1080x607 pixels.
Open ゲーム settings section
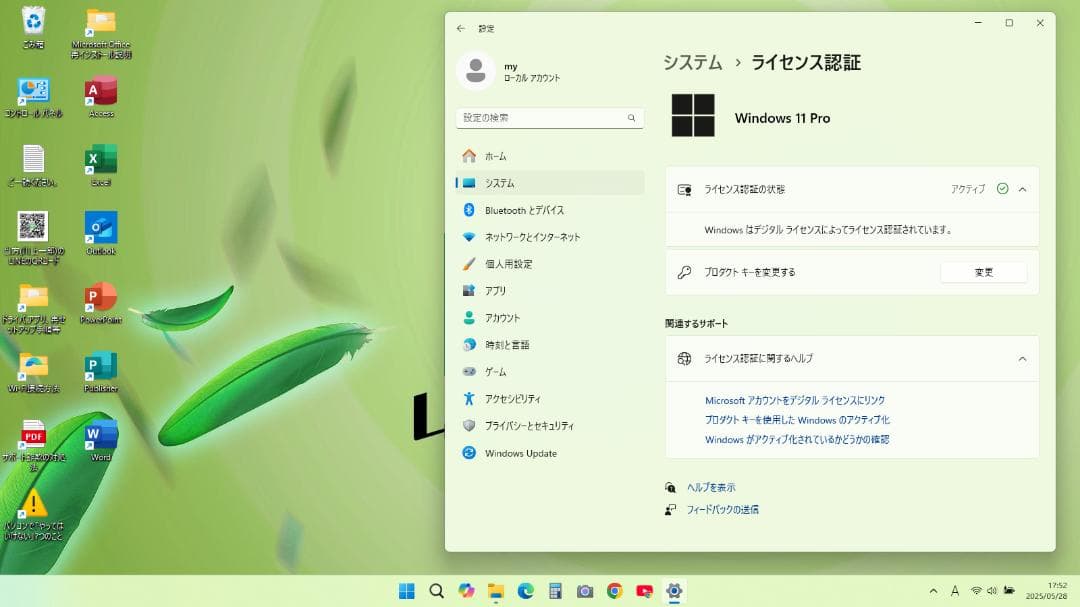(550, 371)
